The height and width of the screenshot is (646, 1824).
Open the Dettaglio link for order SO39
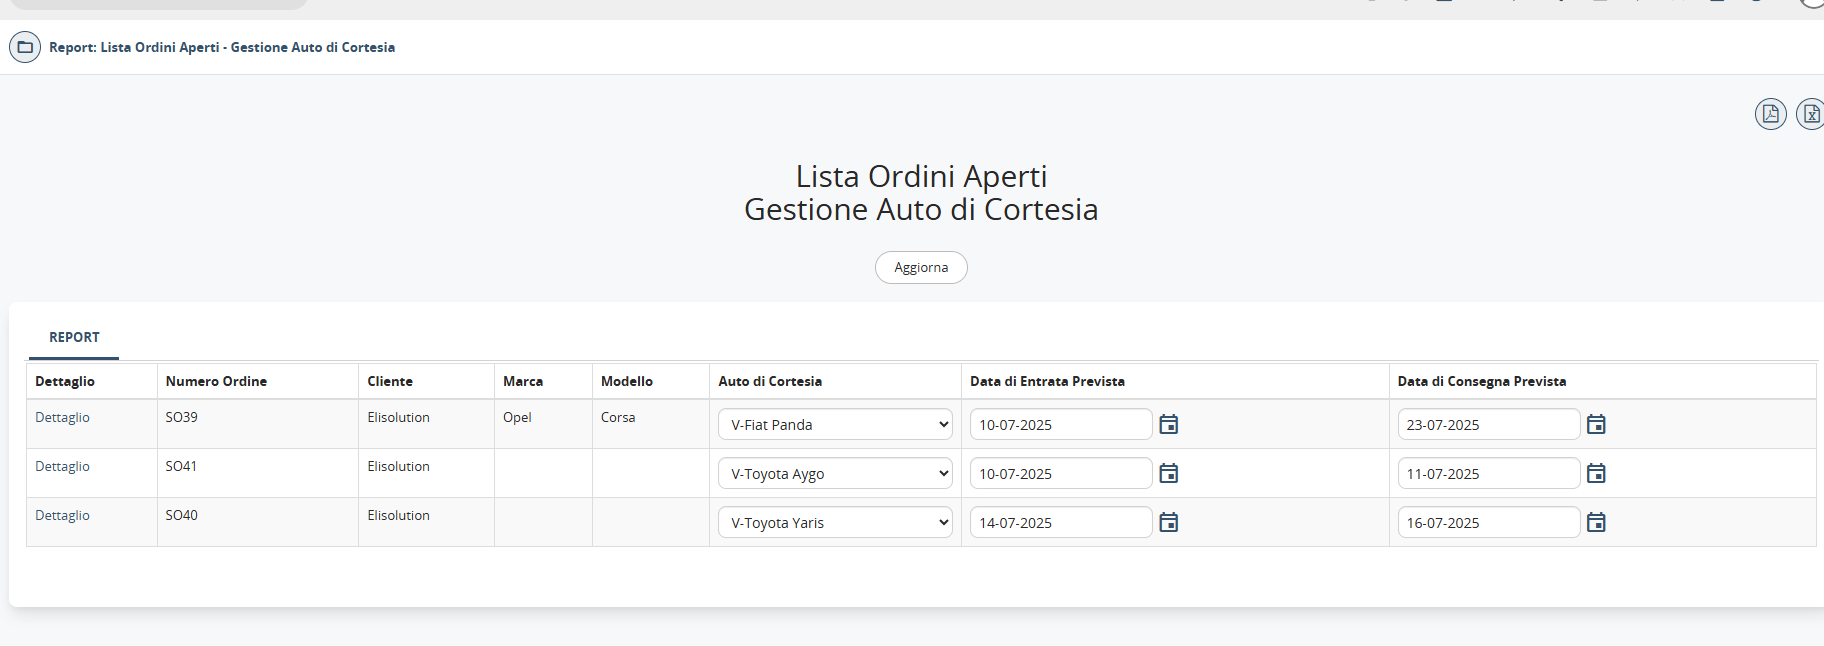click(x=62, y=418)
